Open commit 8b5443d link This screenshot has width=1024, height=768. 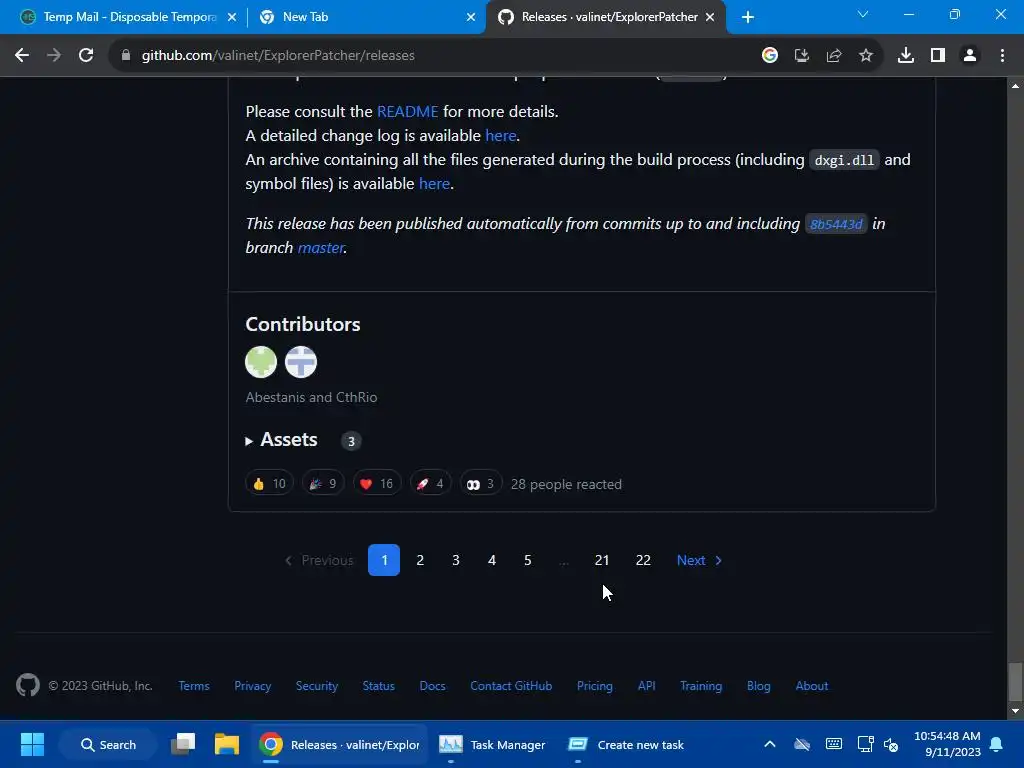836,224
